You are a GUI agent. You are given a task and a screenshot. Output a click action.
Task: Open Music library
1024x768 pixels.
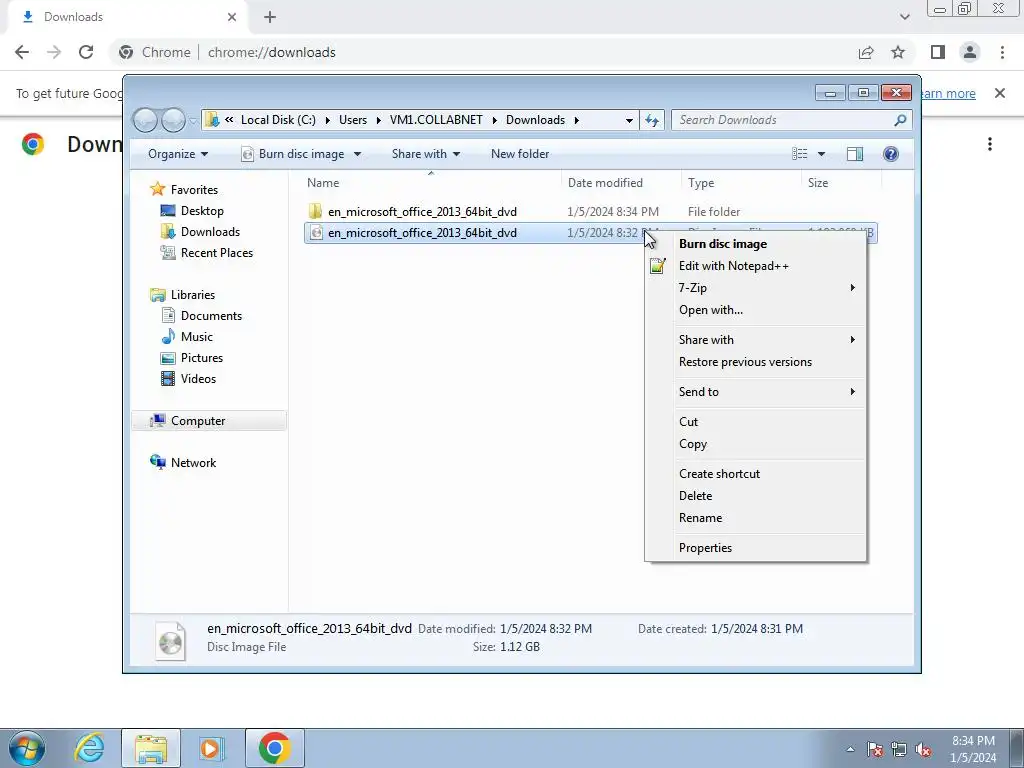coord(197,337)
